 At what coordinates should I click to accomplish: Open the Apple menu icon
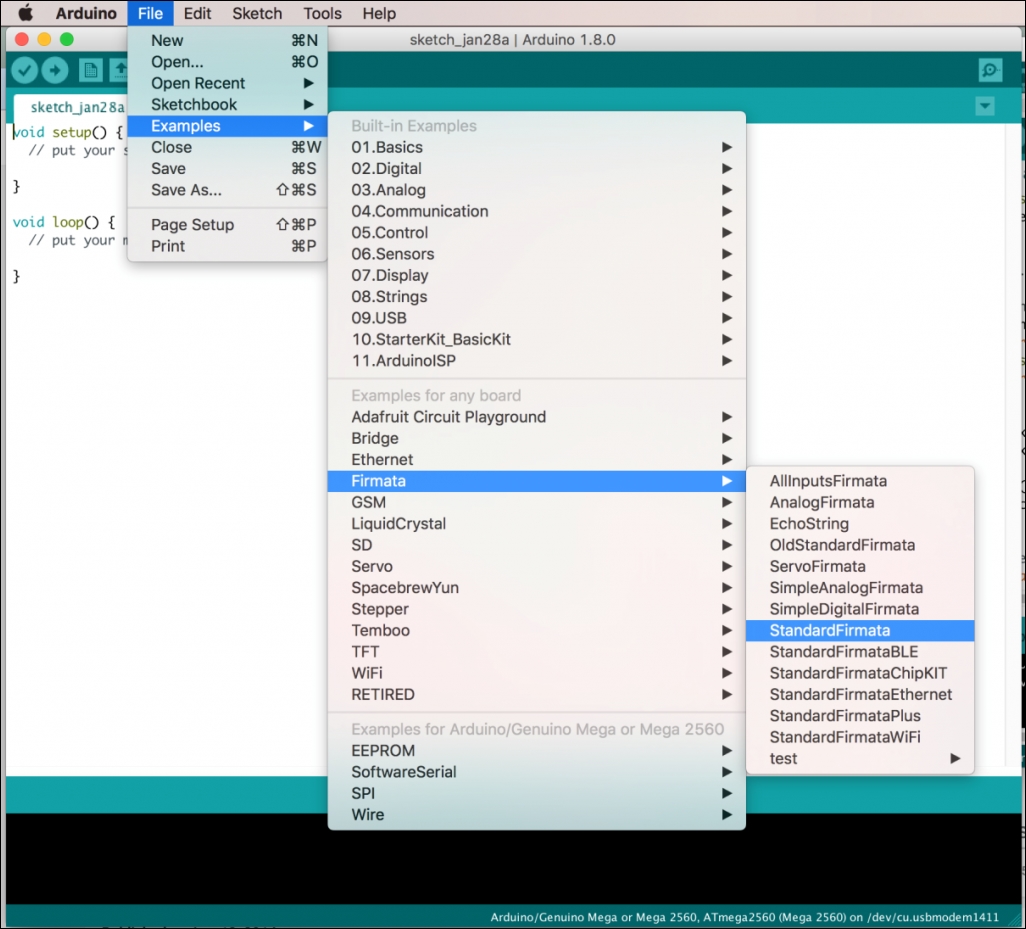(25, 13)
